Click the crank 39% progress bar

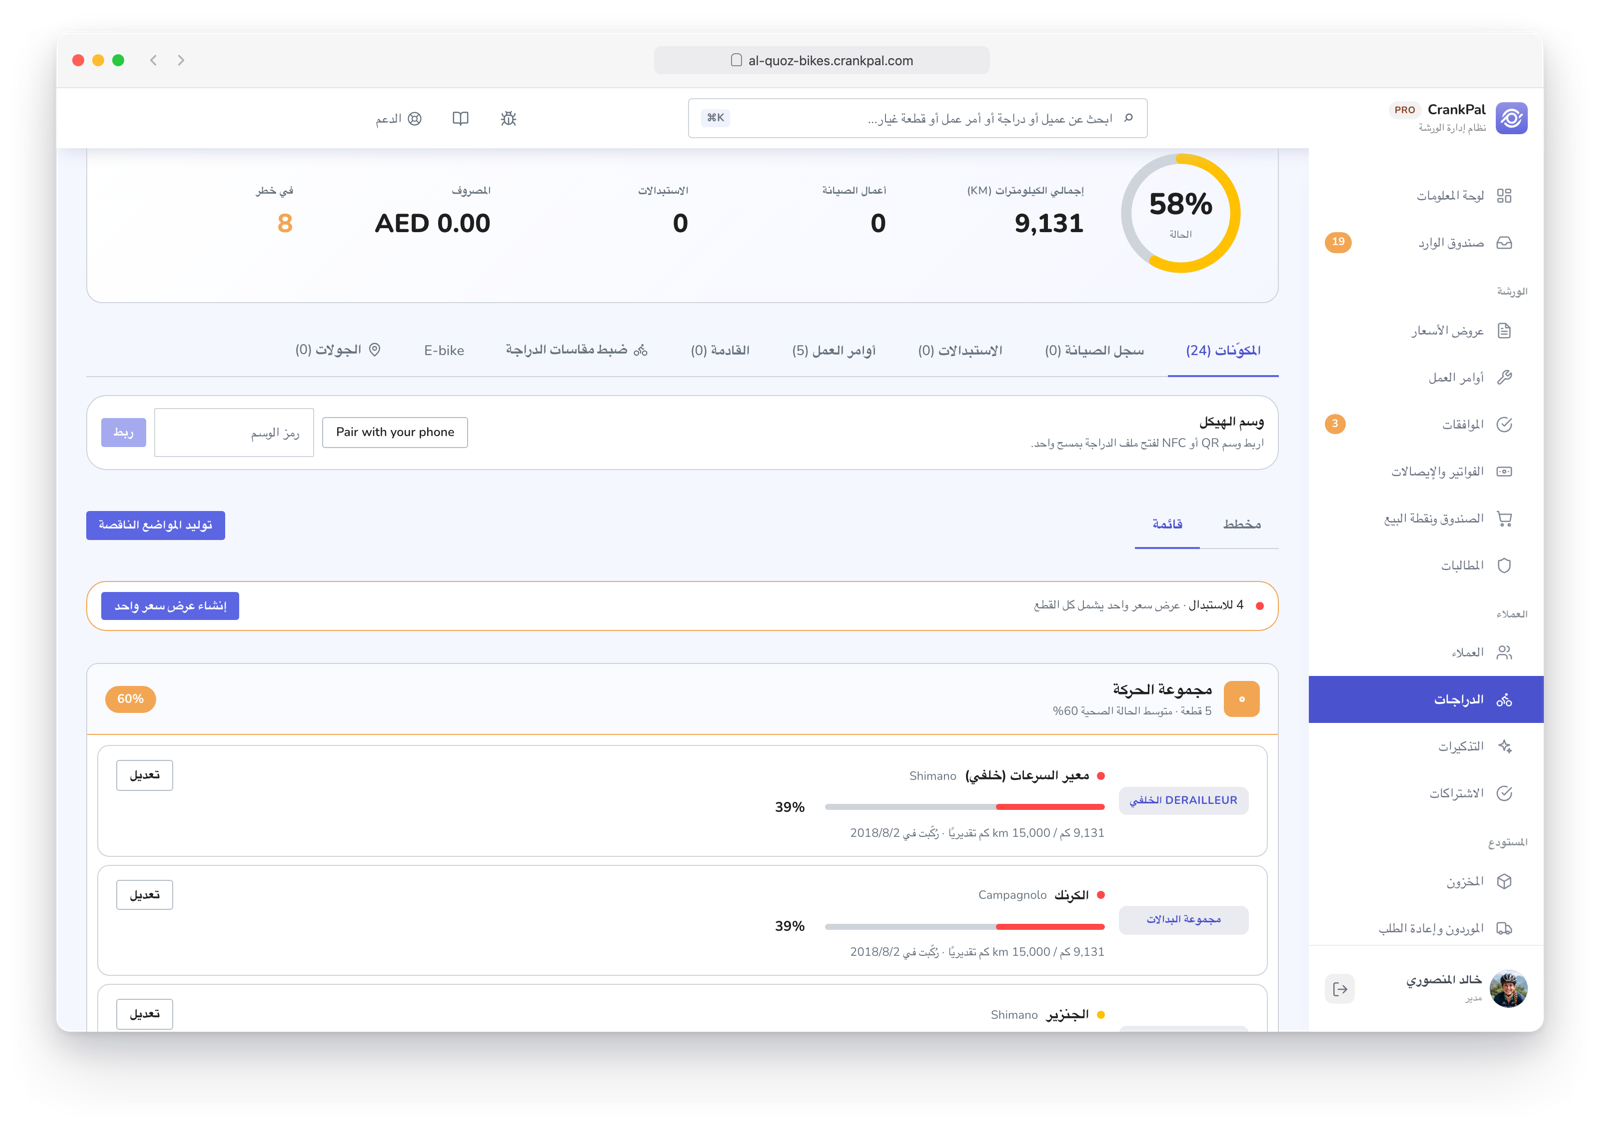(964, 926)
